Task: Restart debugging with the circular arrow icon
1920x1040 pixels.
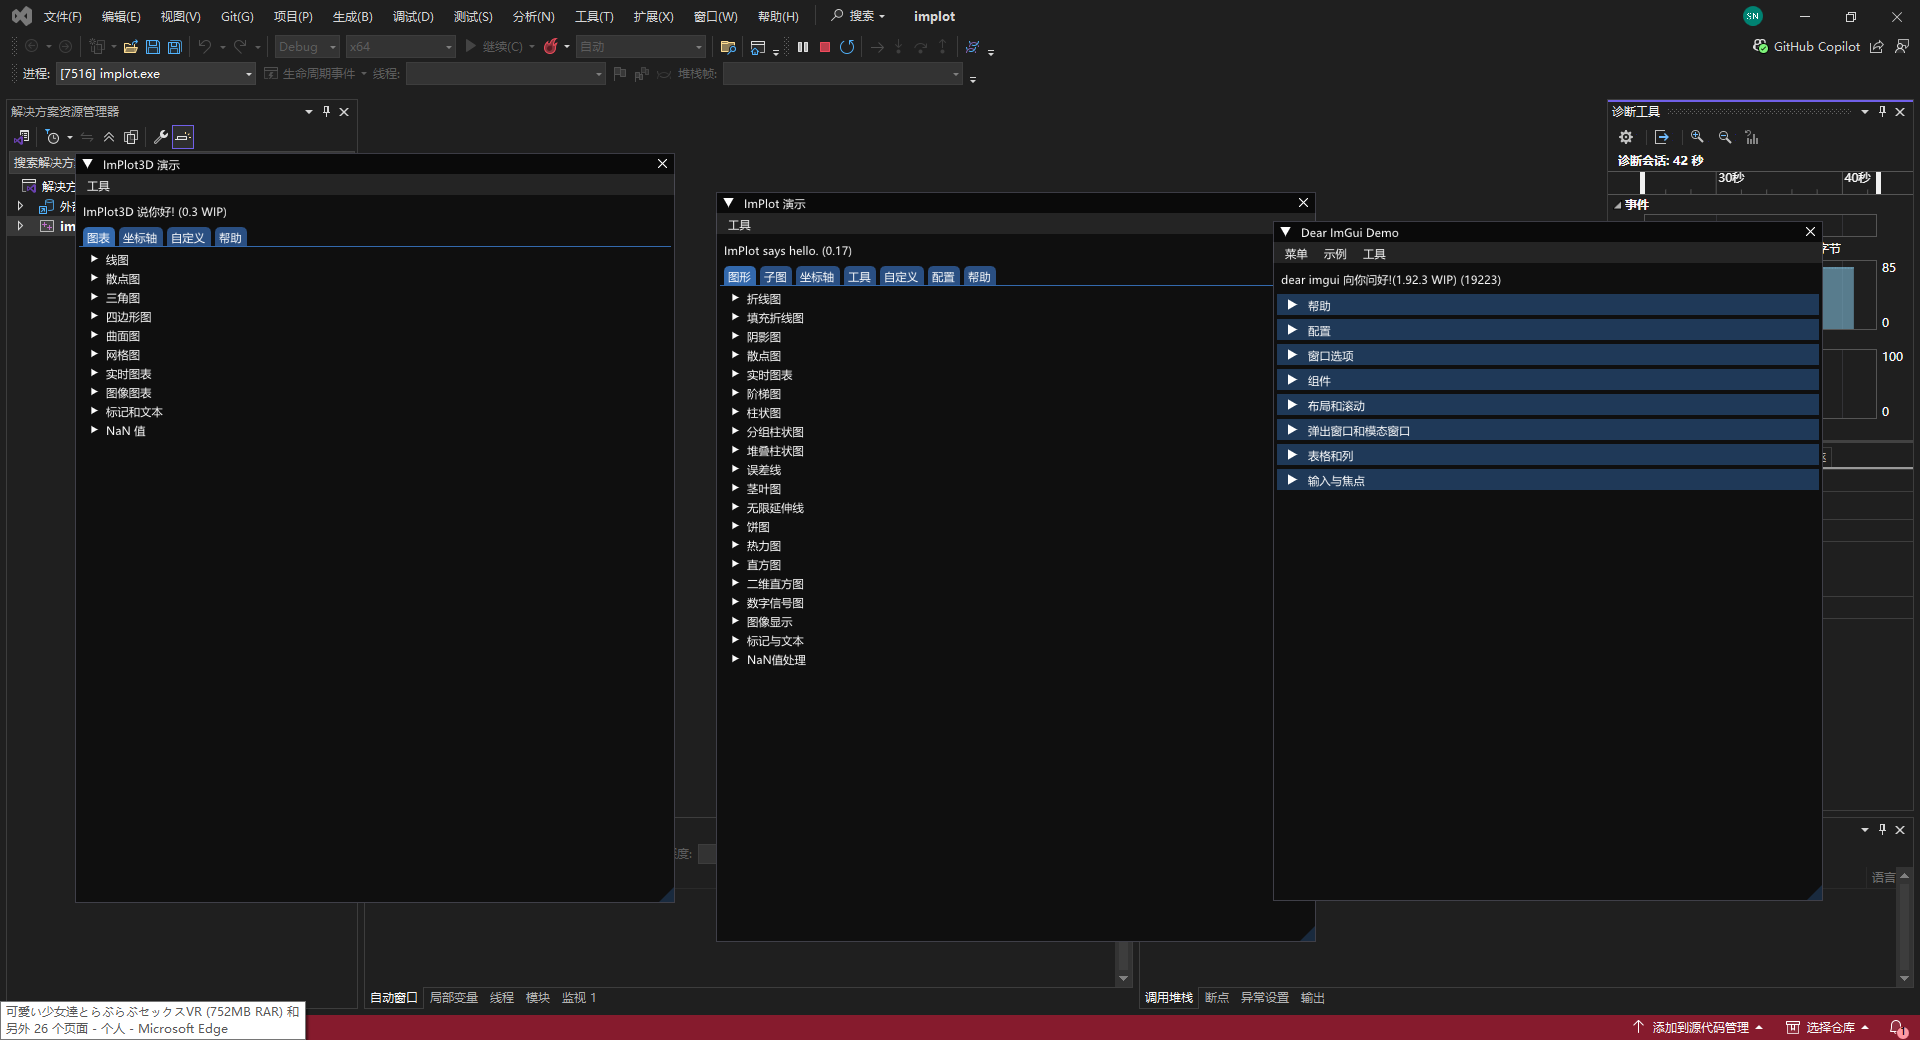Action: 847,47
